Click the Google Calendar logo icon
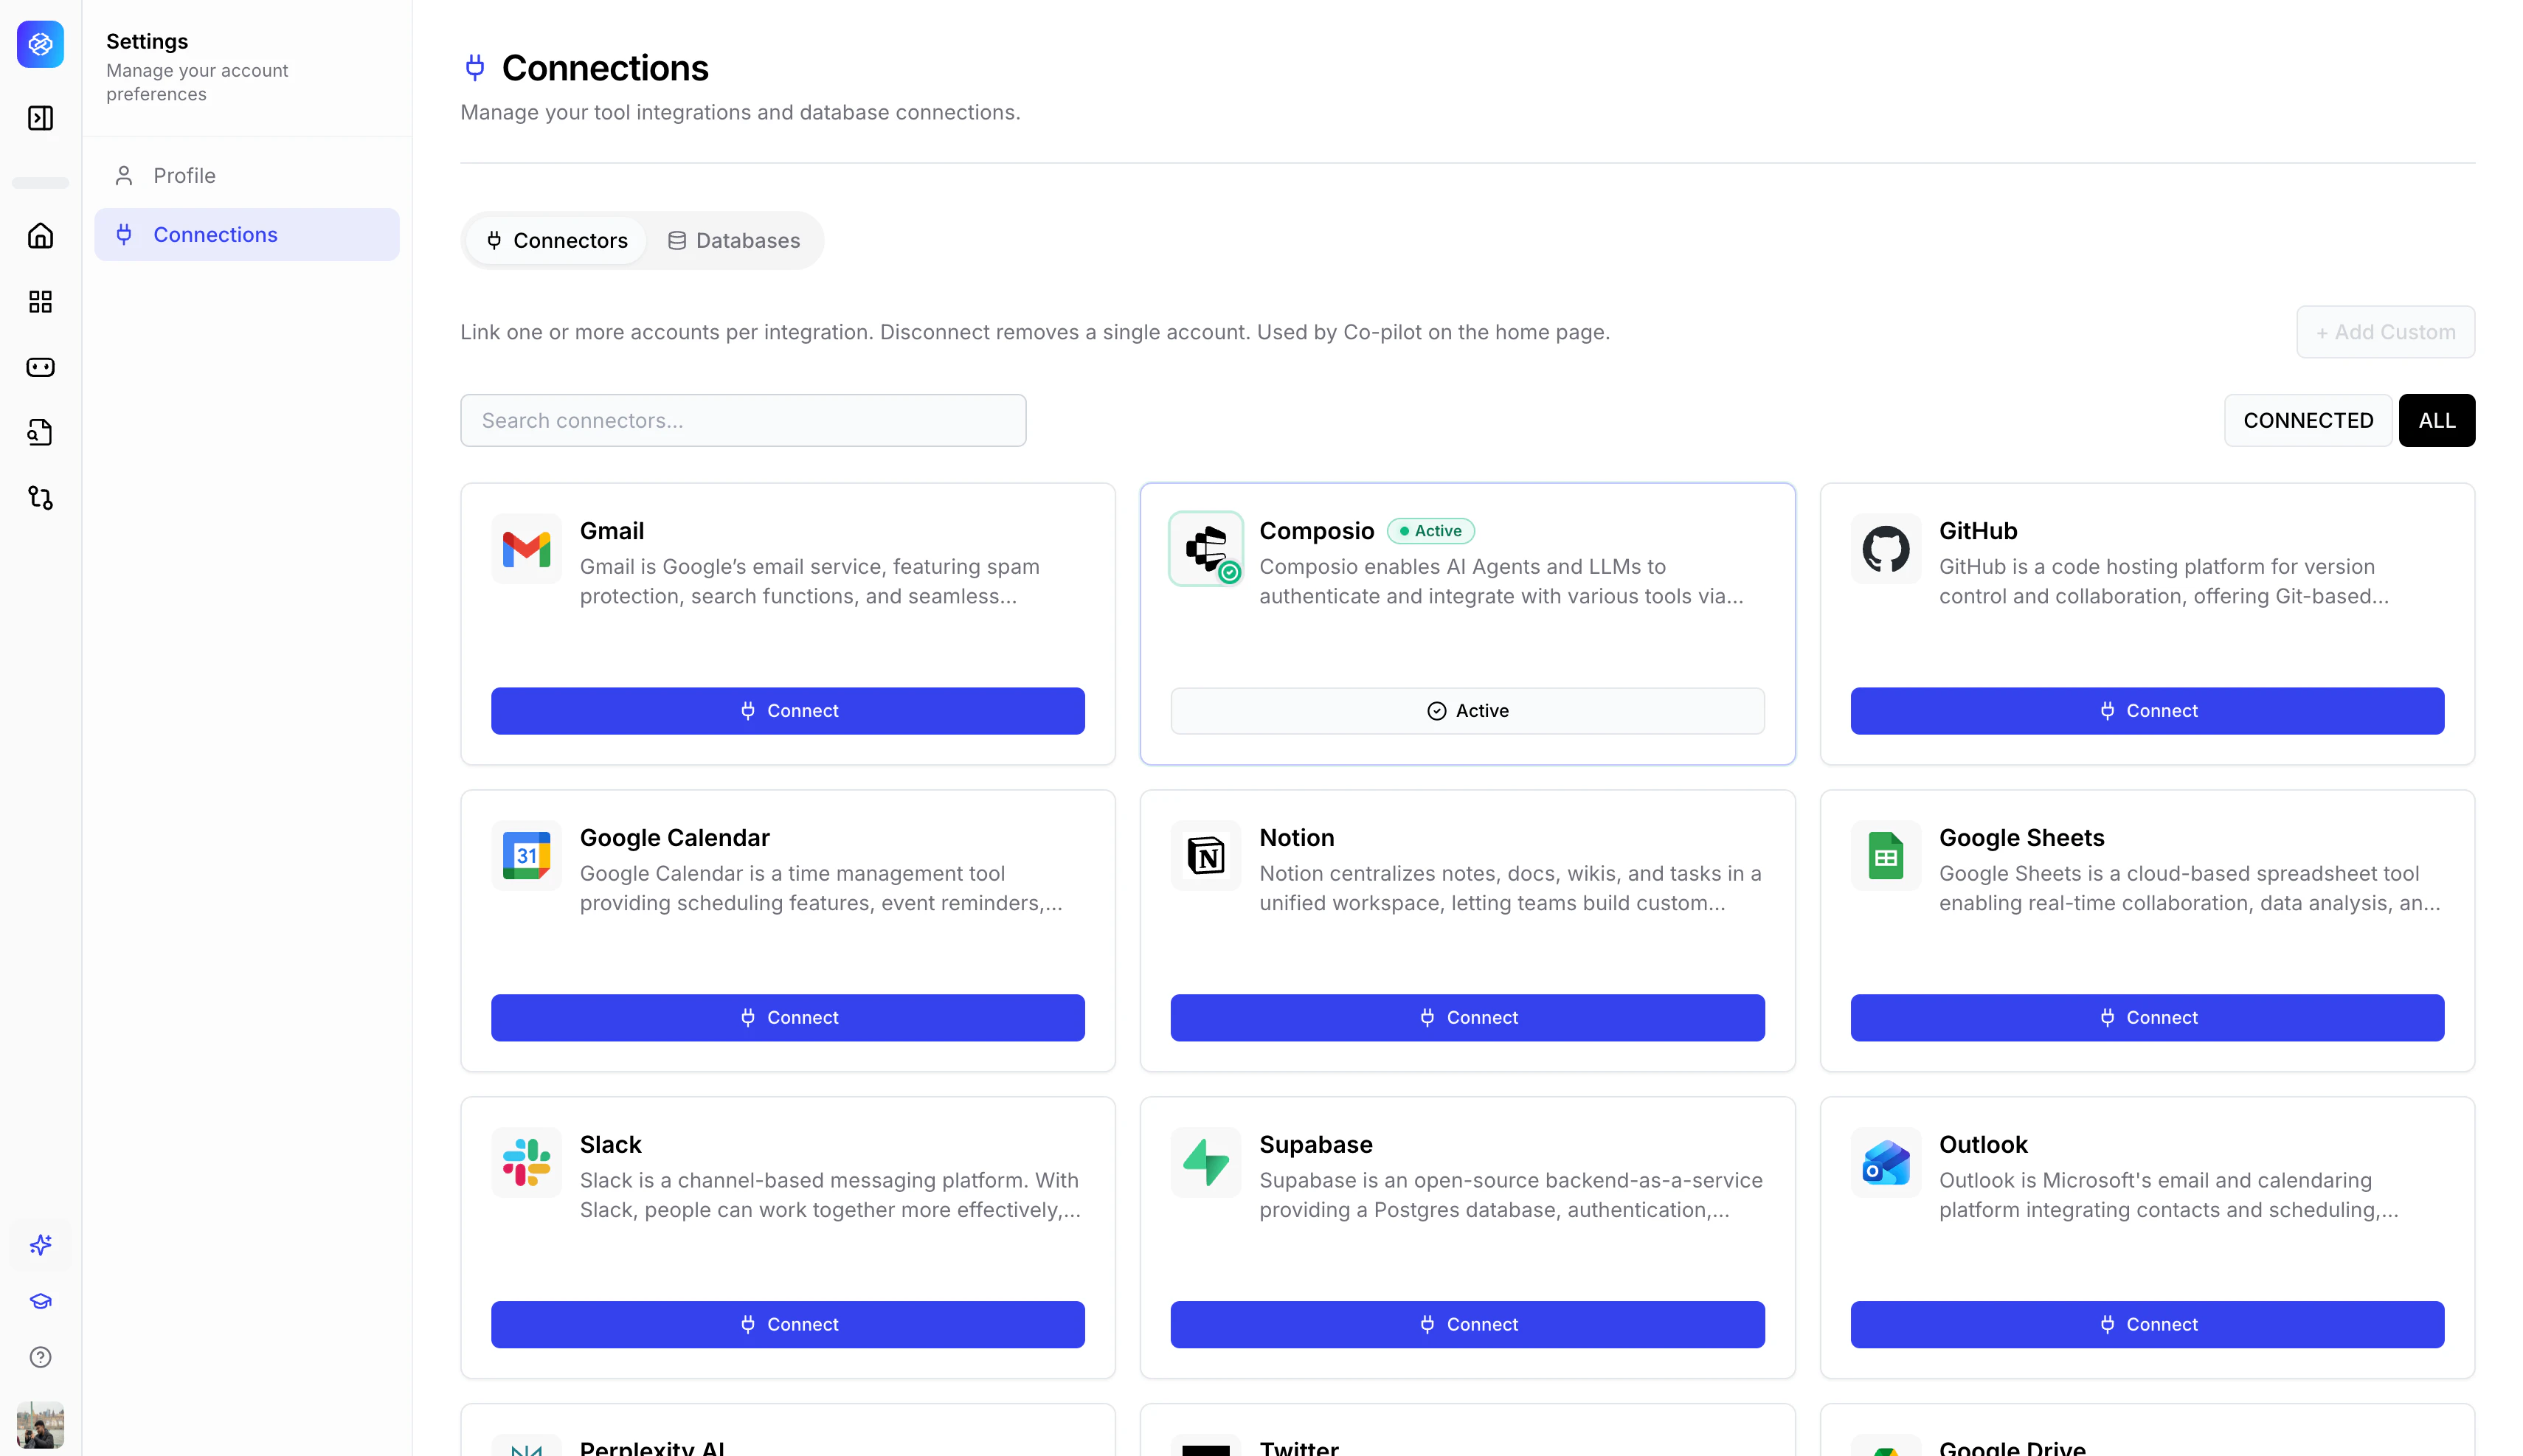Image resolution: width=2523 pixels, height=1456 pixels. point(526,856)
